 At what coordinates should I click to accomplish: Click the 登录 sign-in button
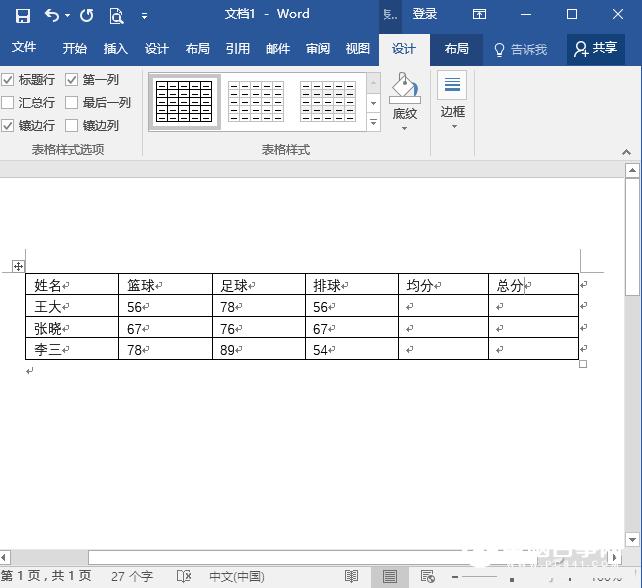(x=425, y=14)
